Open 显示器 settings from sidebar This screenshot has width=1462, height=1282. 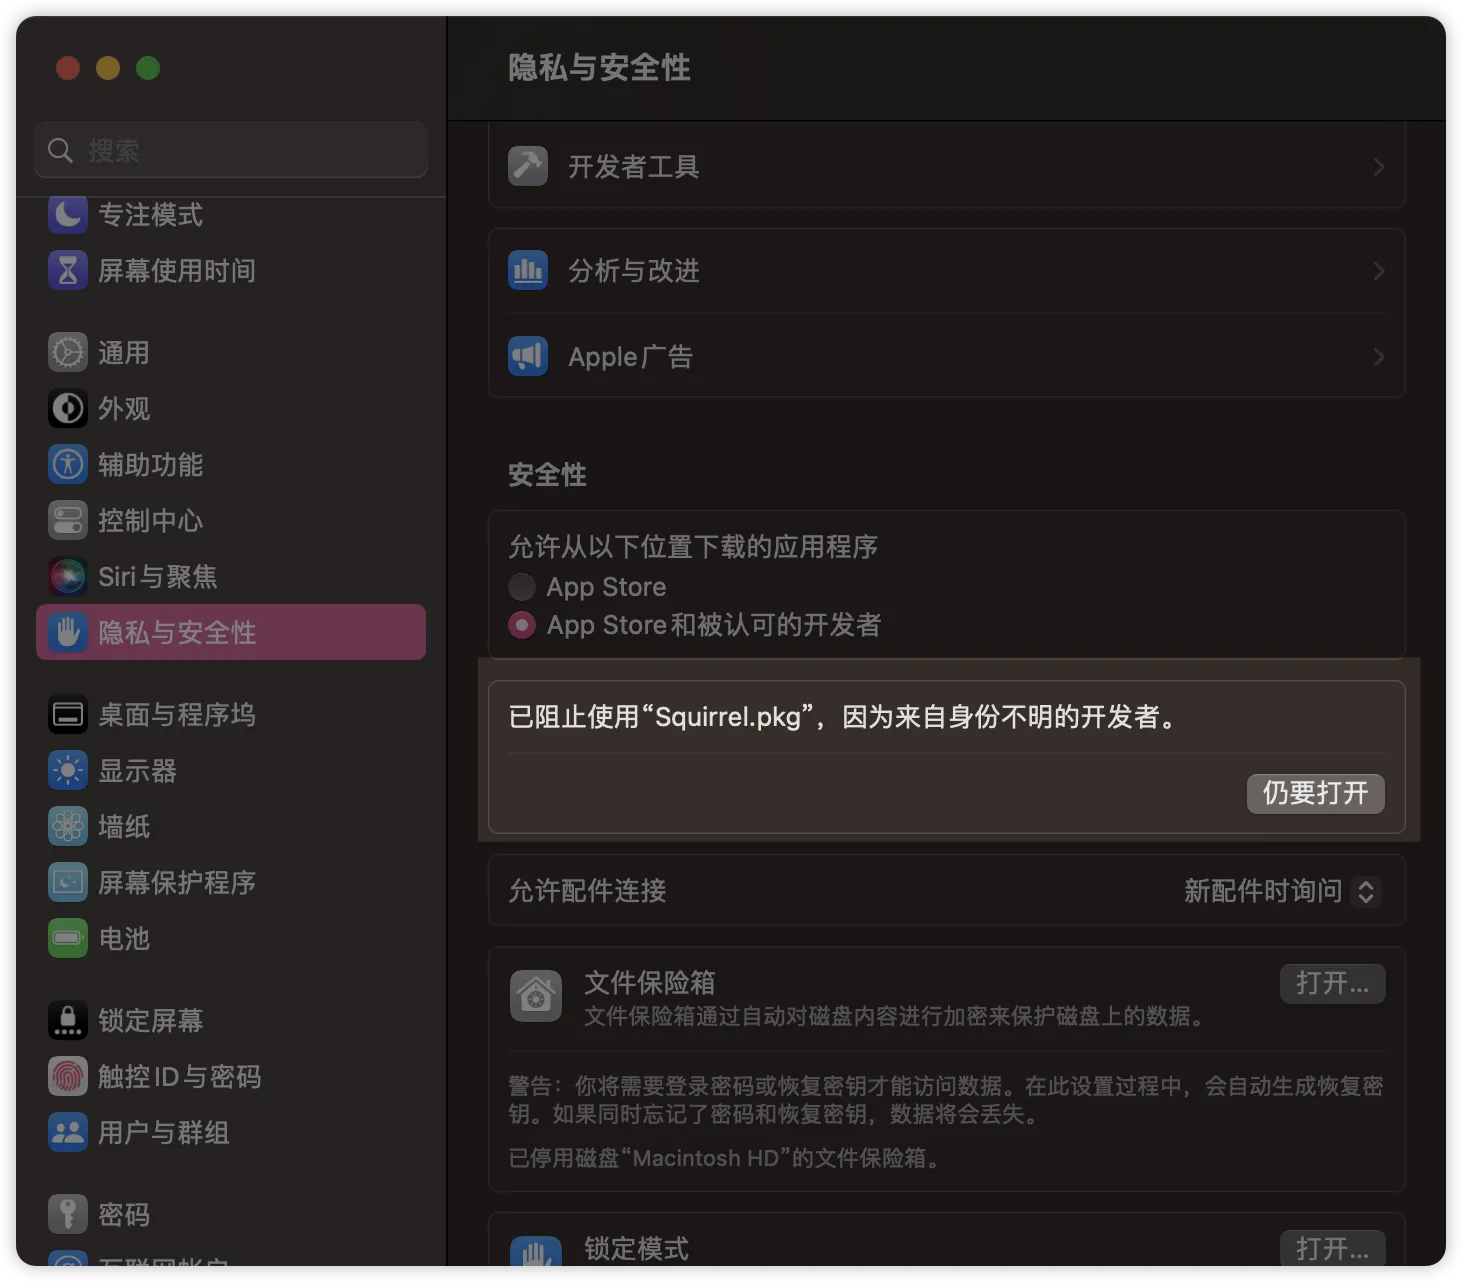tap(231, 770)
